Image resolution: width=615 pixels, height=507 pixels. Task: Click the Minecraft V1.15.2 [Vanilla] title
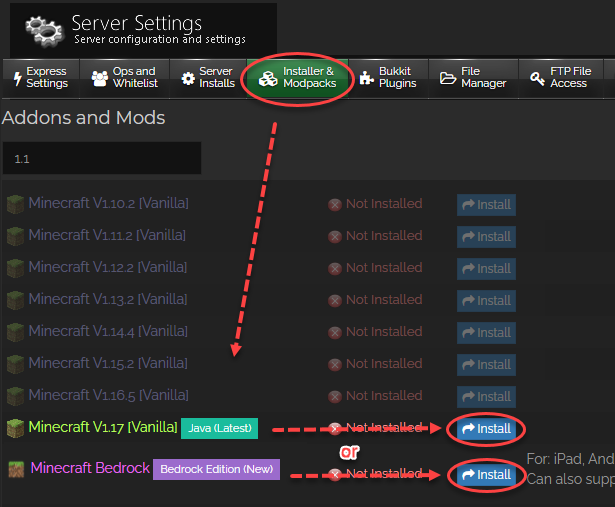coord(108,363)
